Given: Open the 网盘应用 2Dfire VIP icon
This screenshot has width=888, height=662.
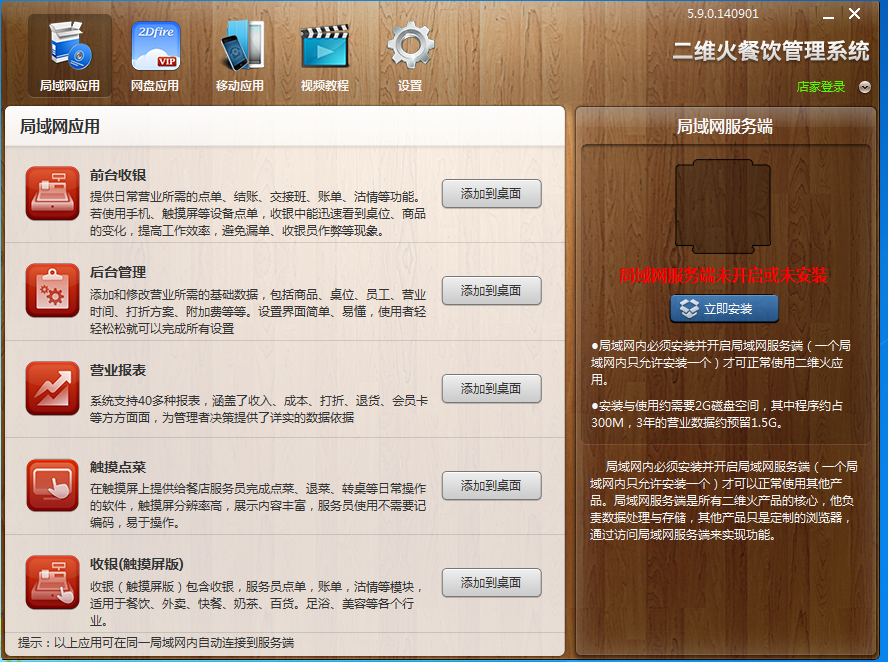Looking at the screenshot, I should pyautogui.click(x=155, y=46).
